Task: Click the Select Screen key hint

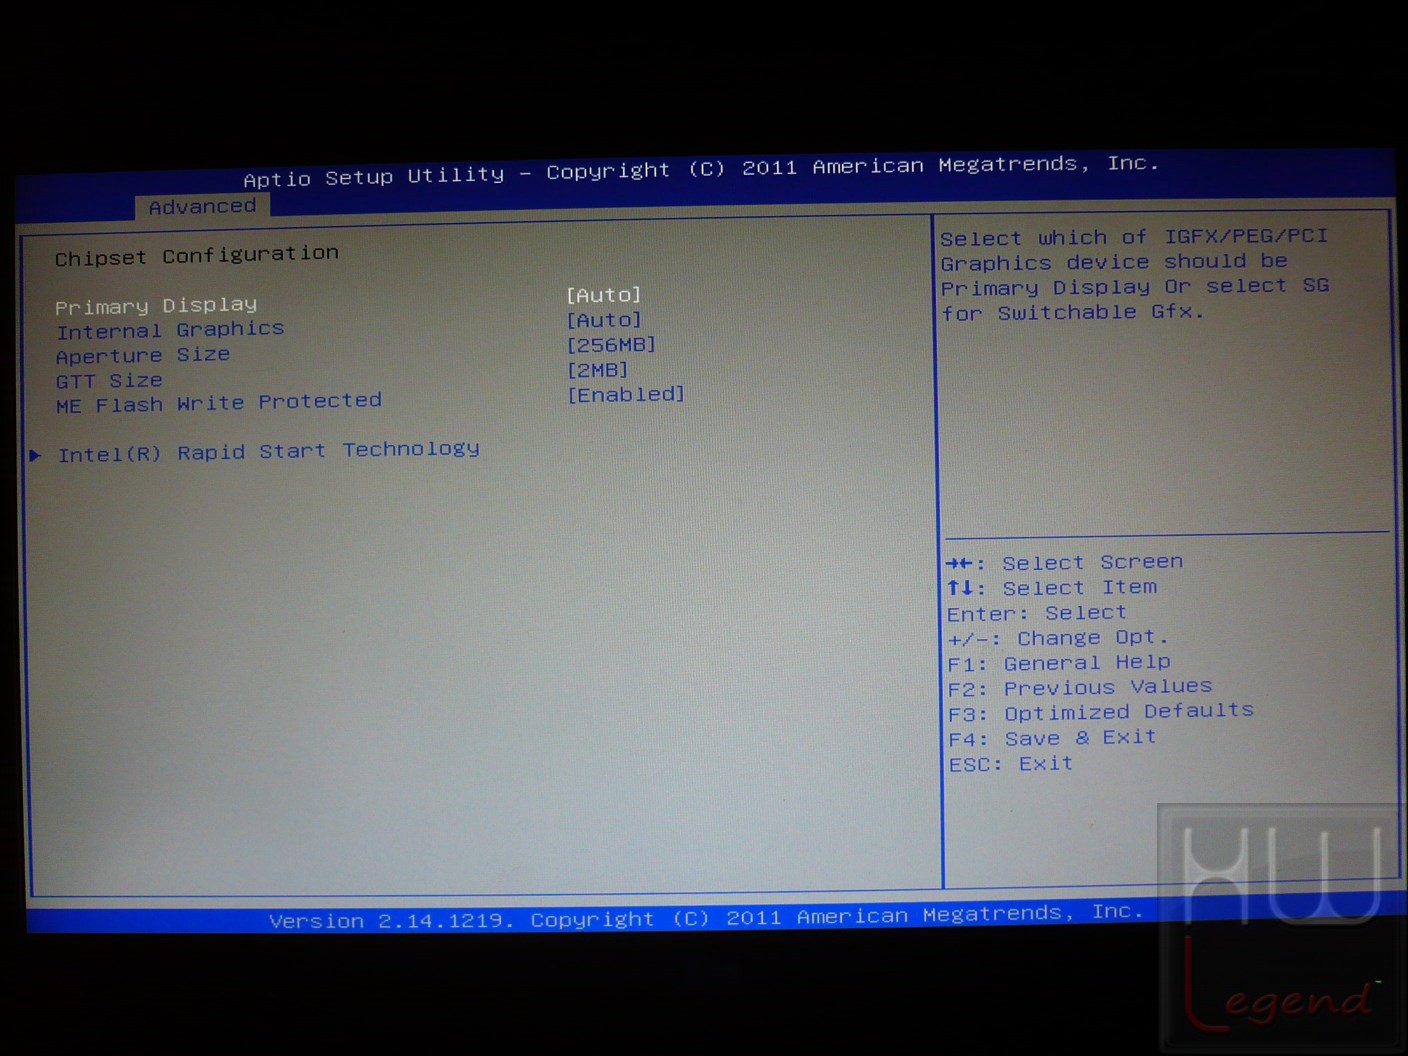Action: [x=1065, y=563]
